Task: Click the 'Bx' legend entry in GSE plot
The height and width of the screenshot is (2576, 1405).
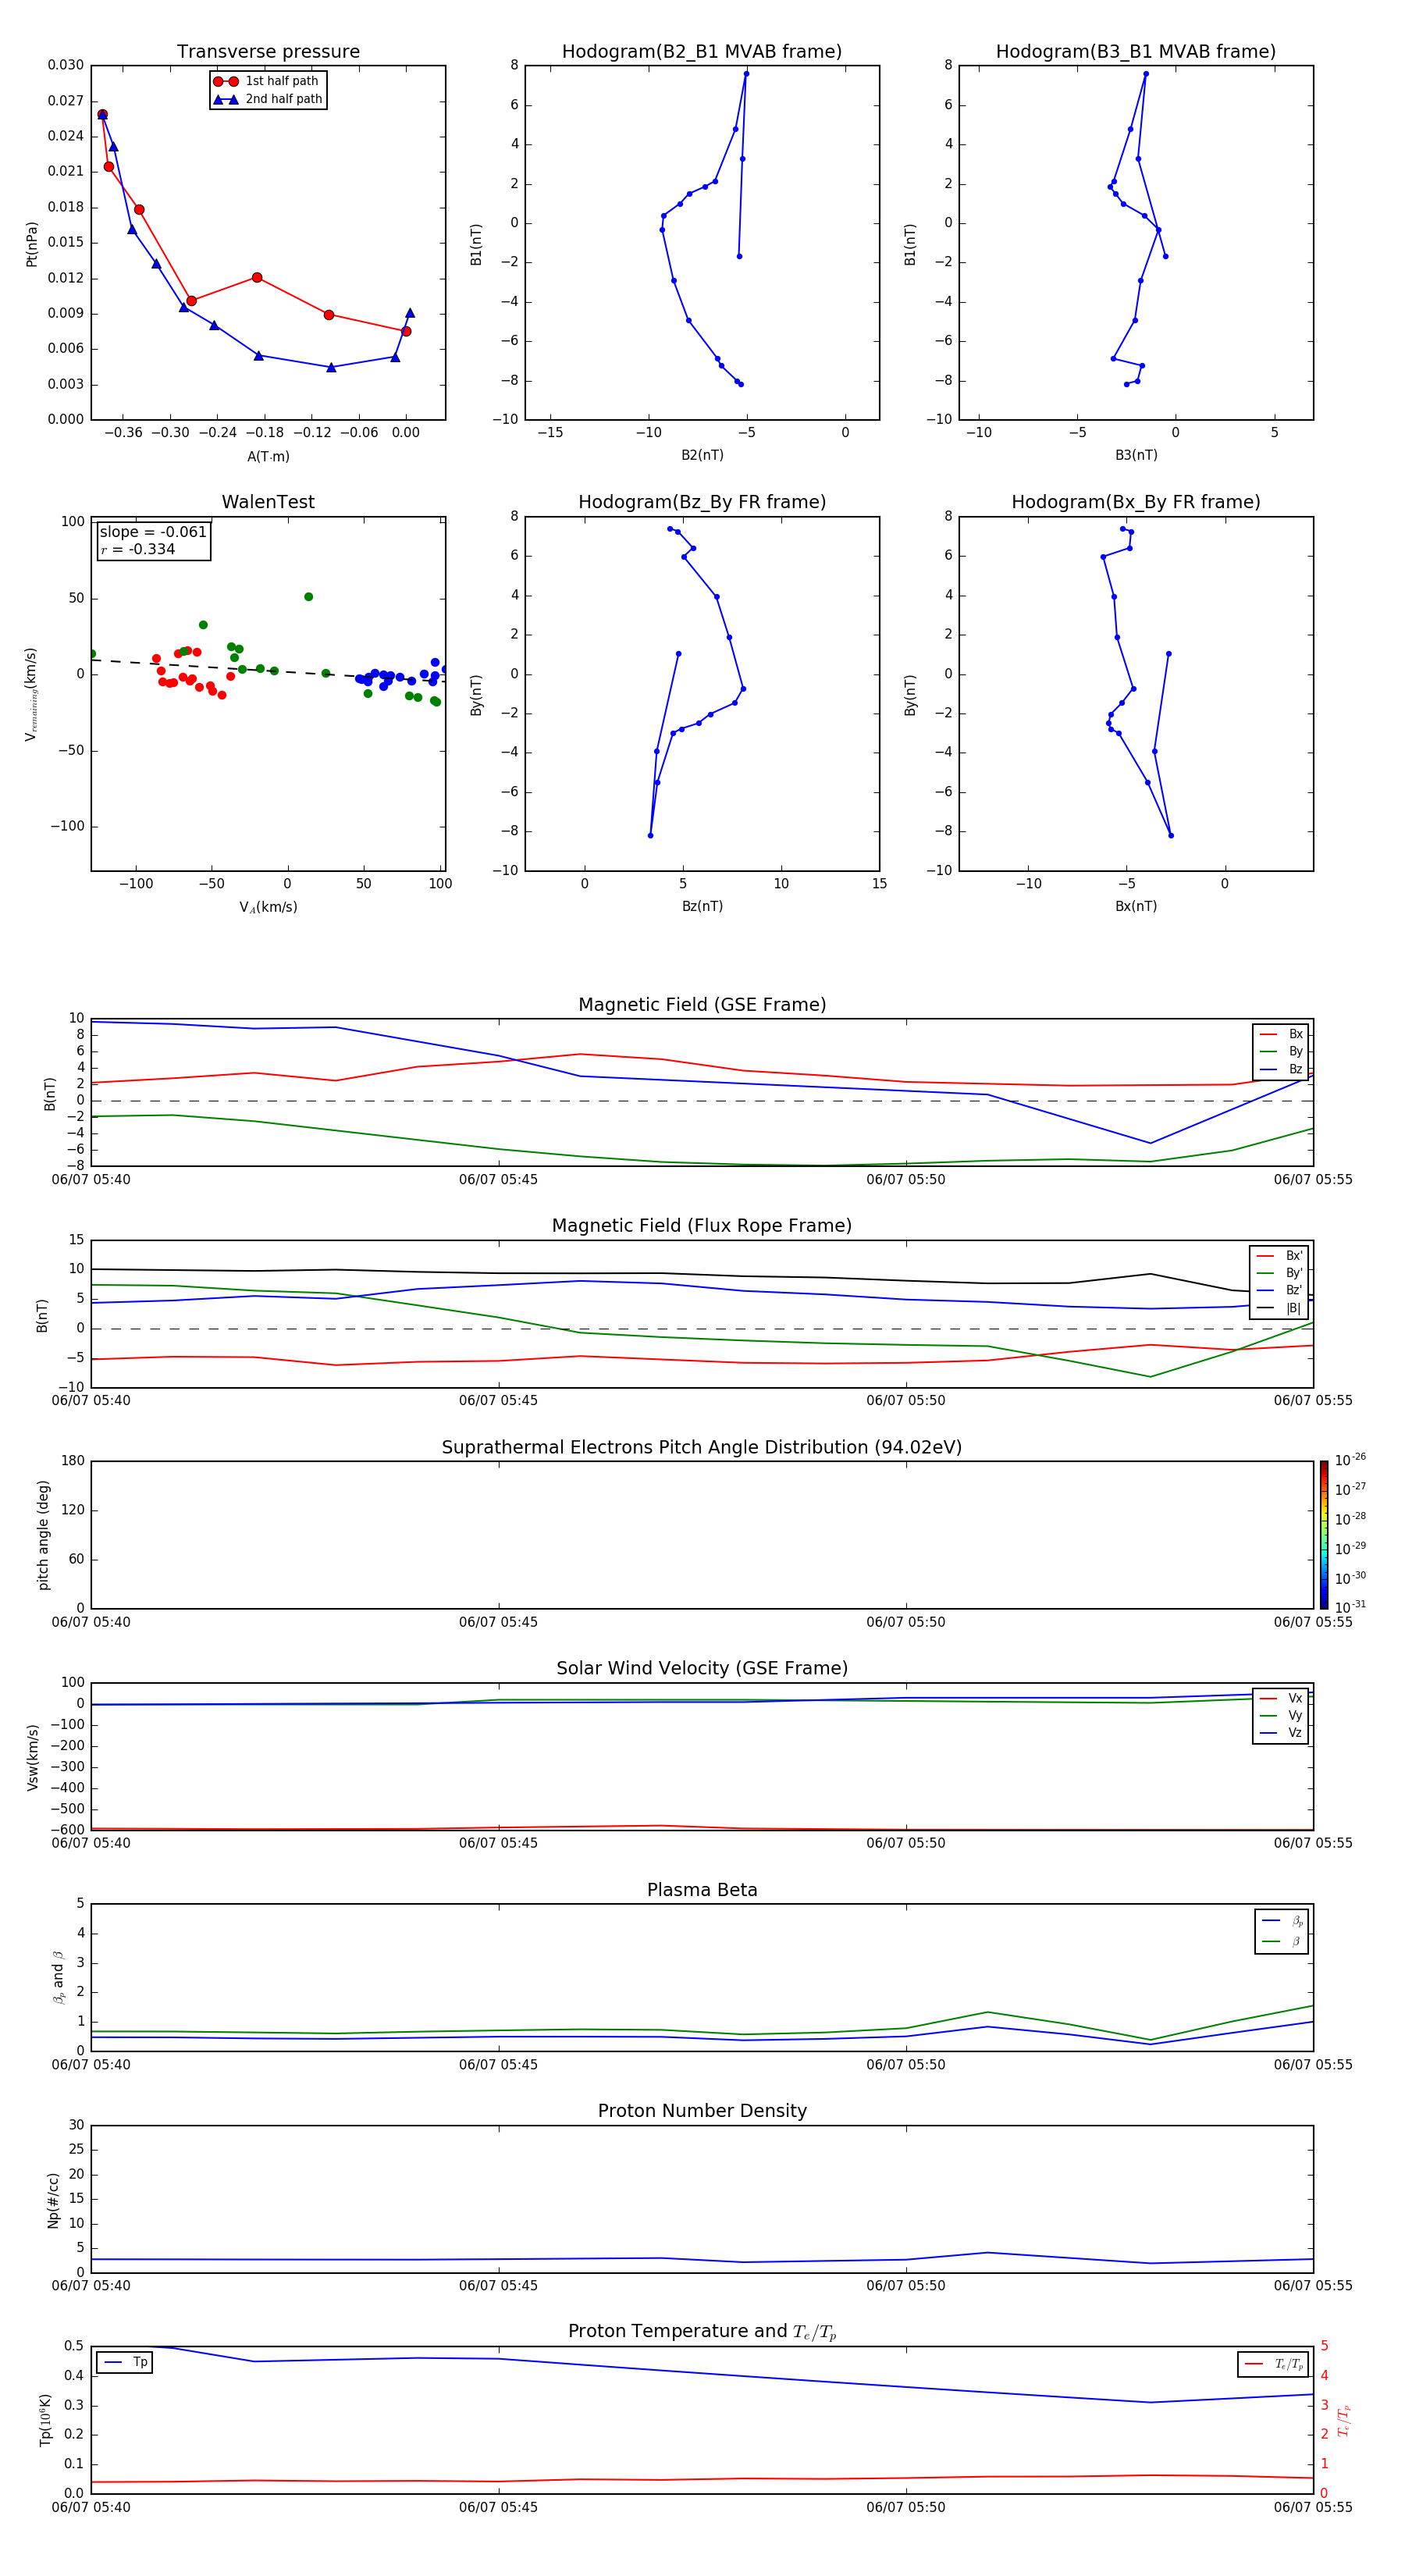Action: point(1281,1034)
